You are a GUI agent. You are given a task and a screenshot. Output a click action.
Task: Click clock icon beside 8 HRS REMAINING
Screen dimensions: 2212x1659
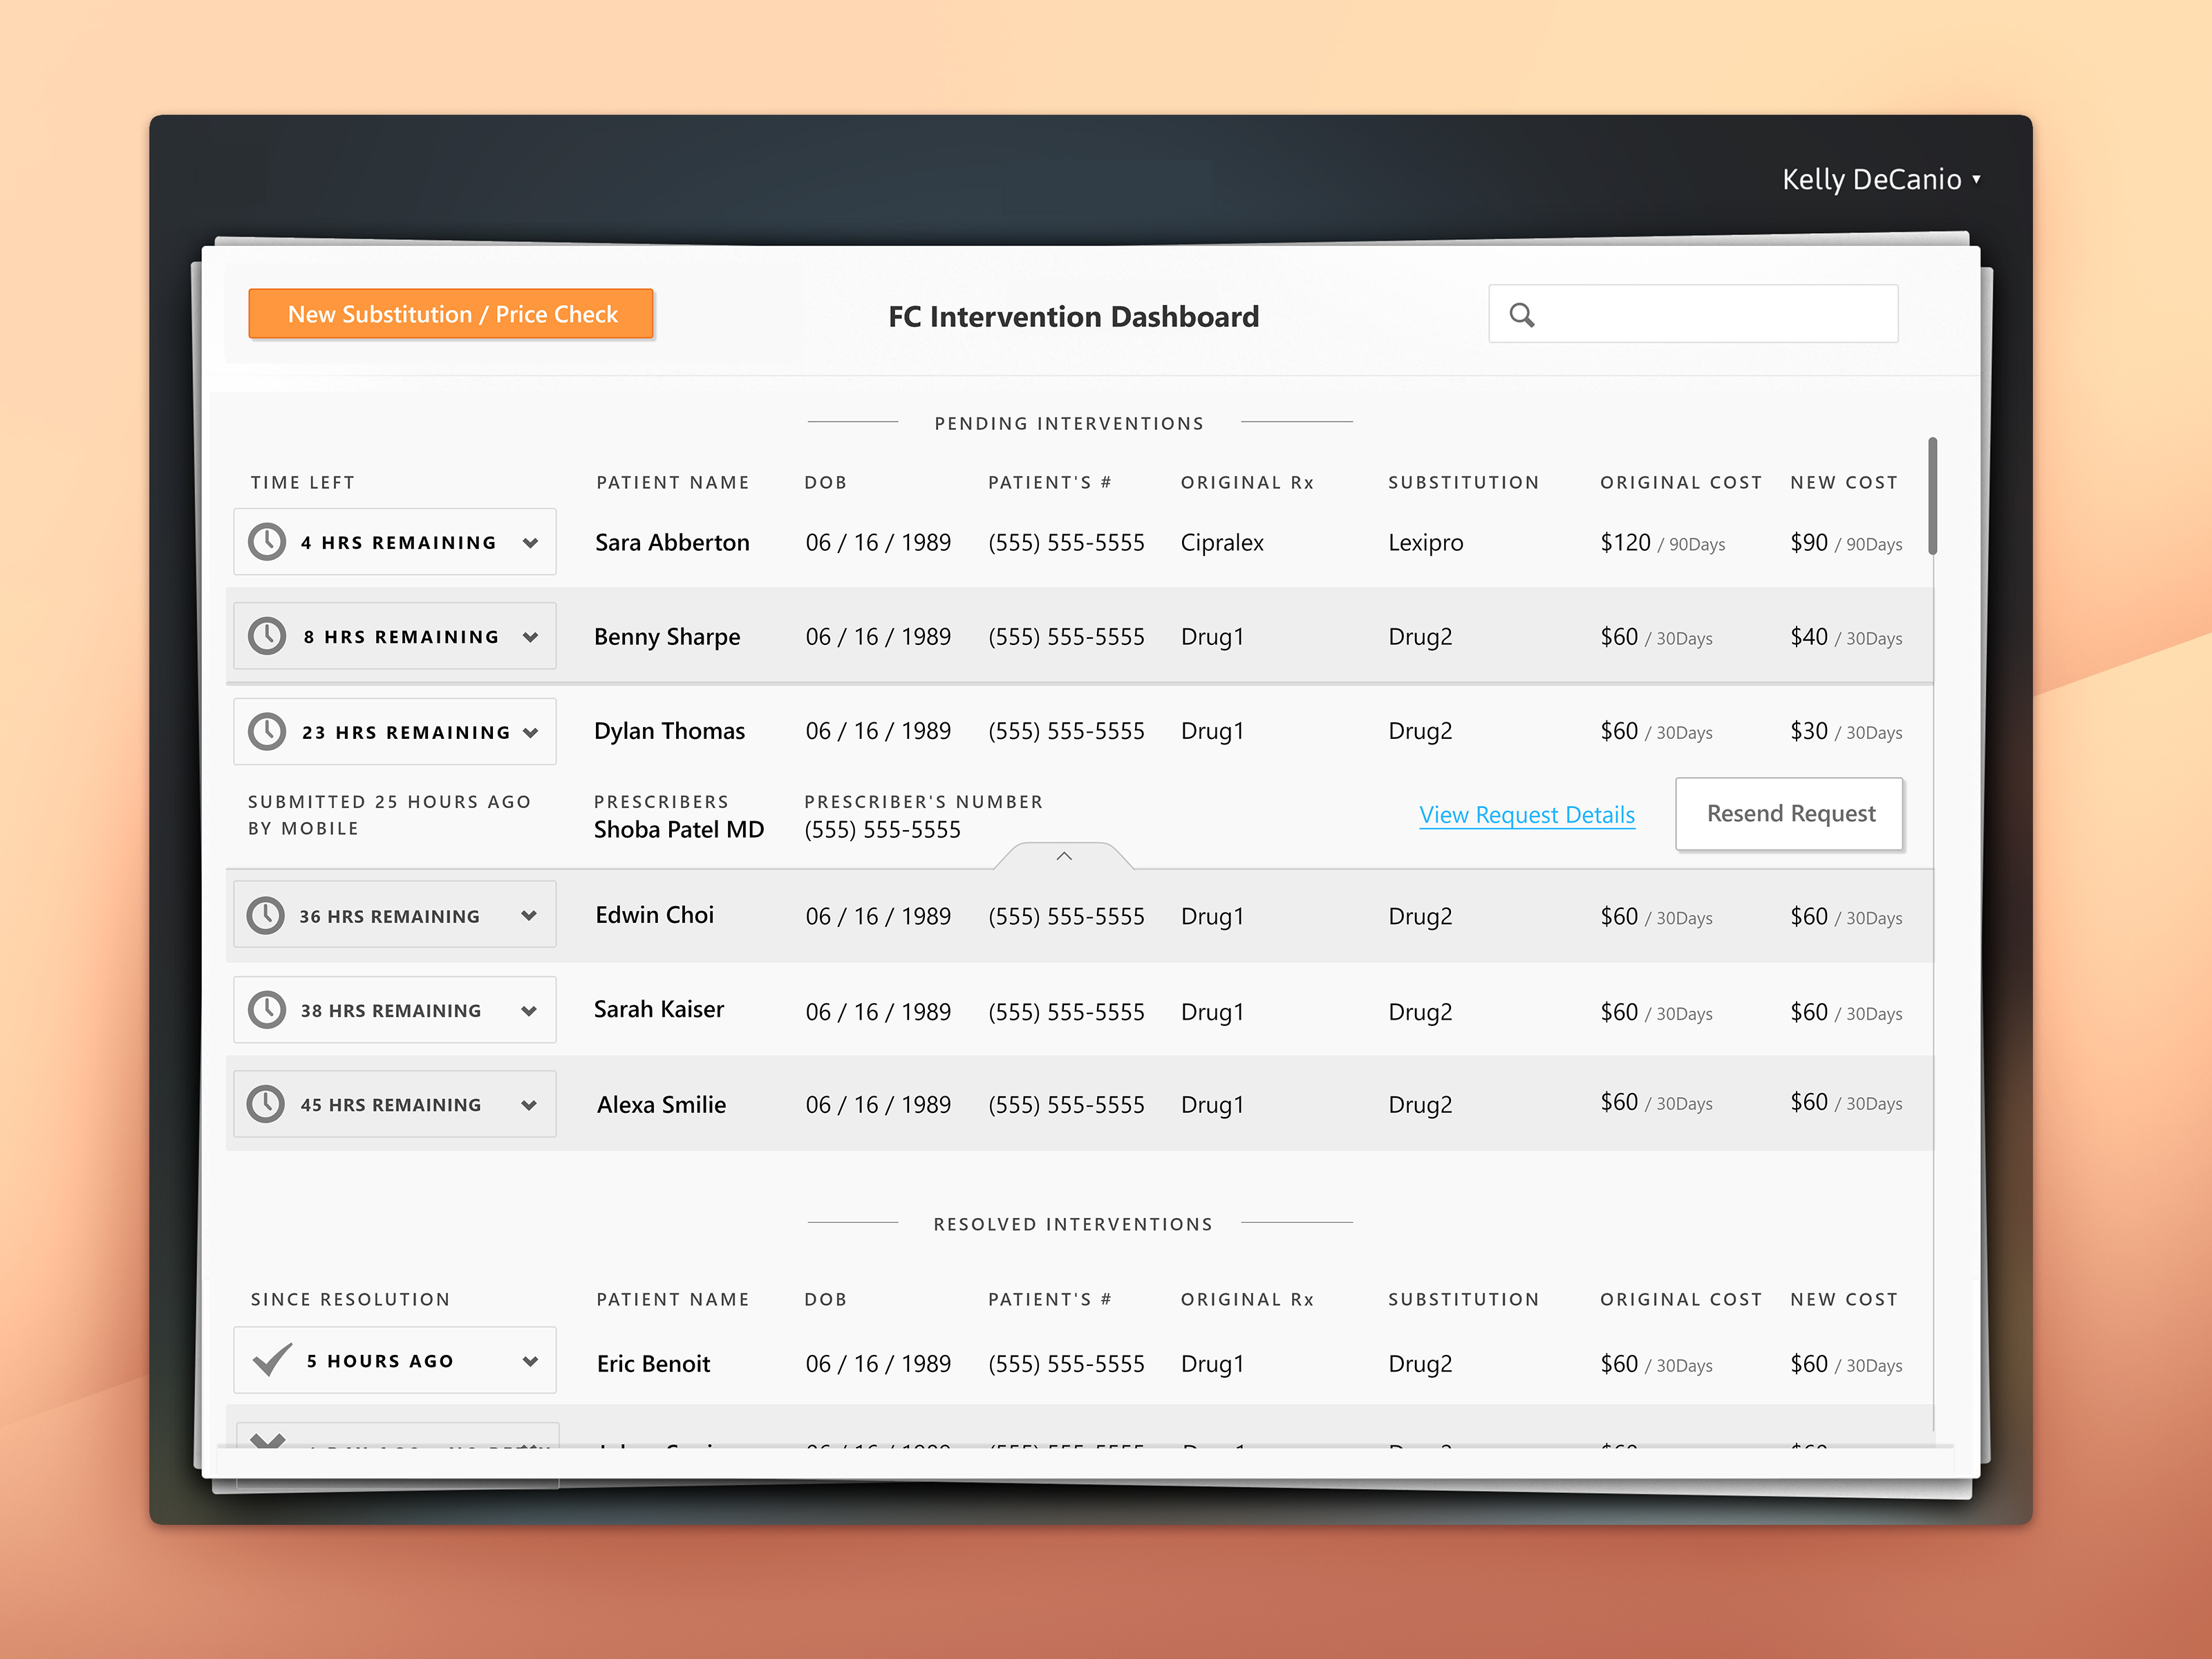click(x=267, y=636)
